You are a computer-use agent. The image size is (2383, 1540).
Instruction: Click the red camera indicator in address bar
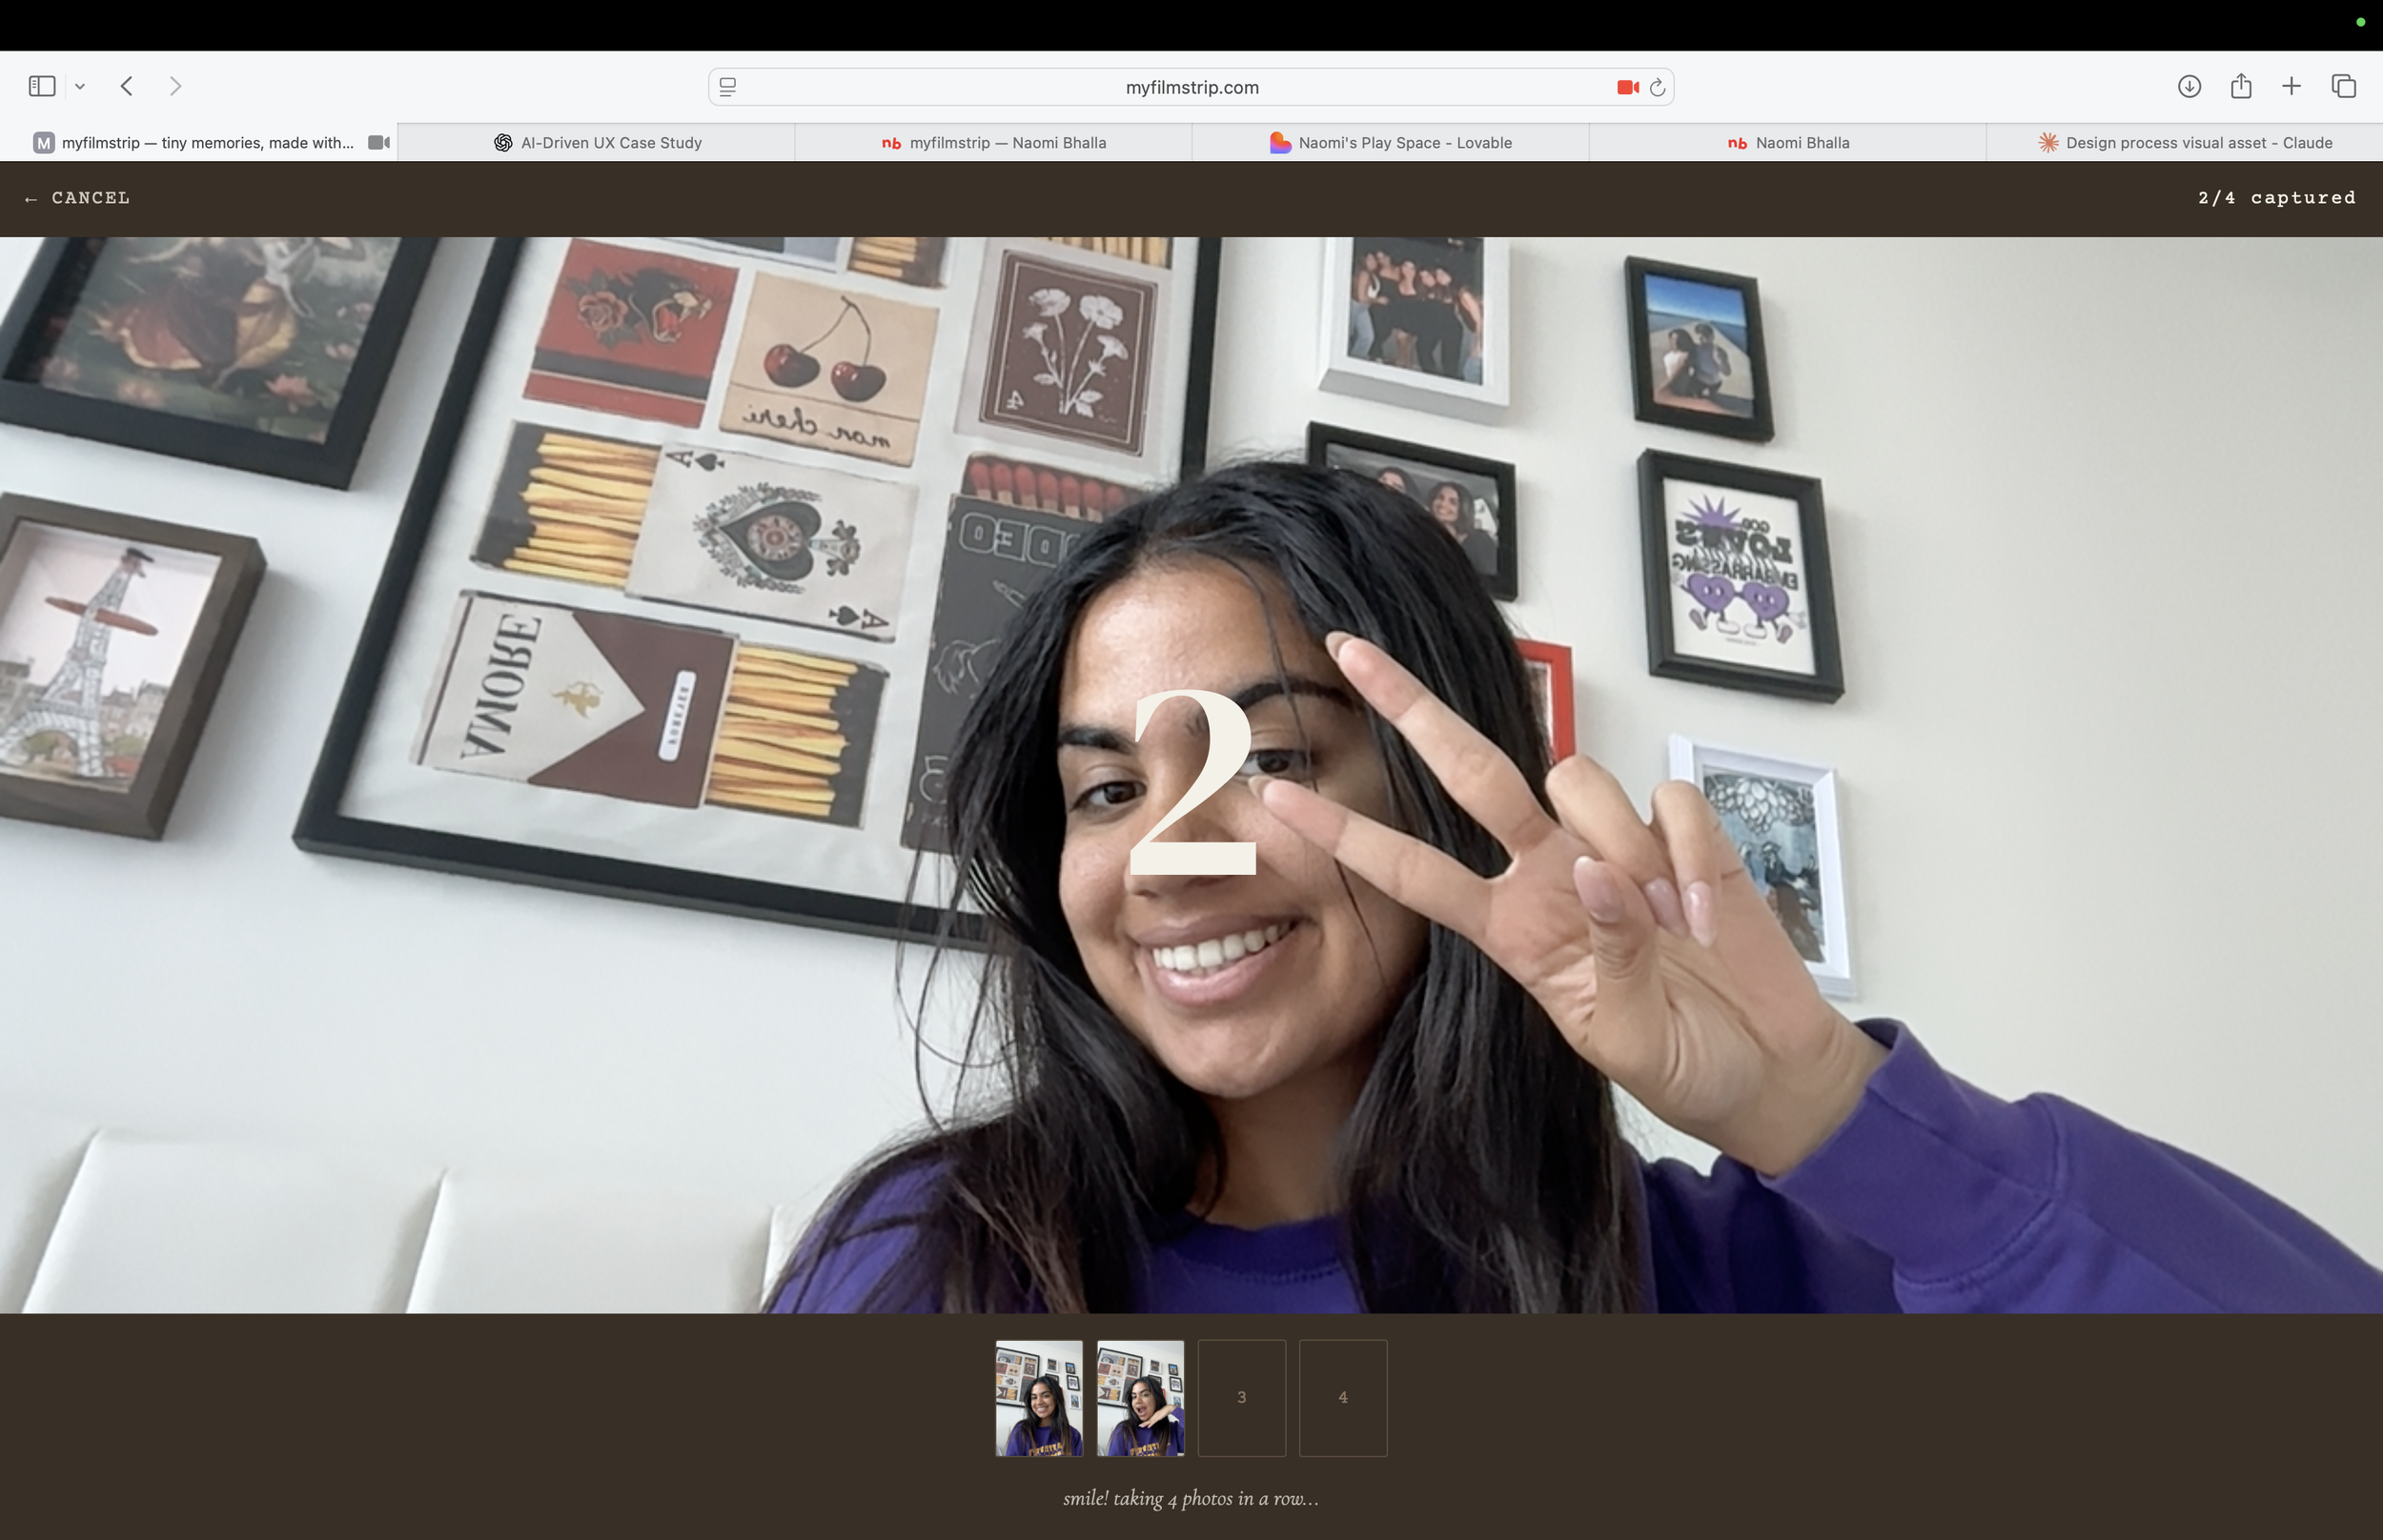(x=1626, y=87)
